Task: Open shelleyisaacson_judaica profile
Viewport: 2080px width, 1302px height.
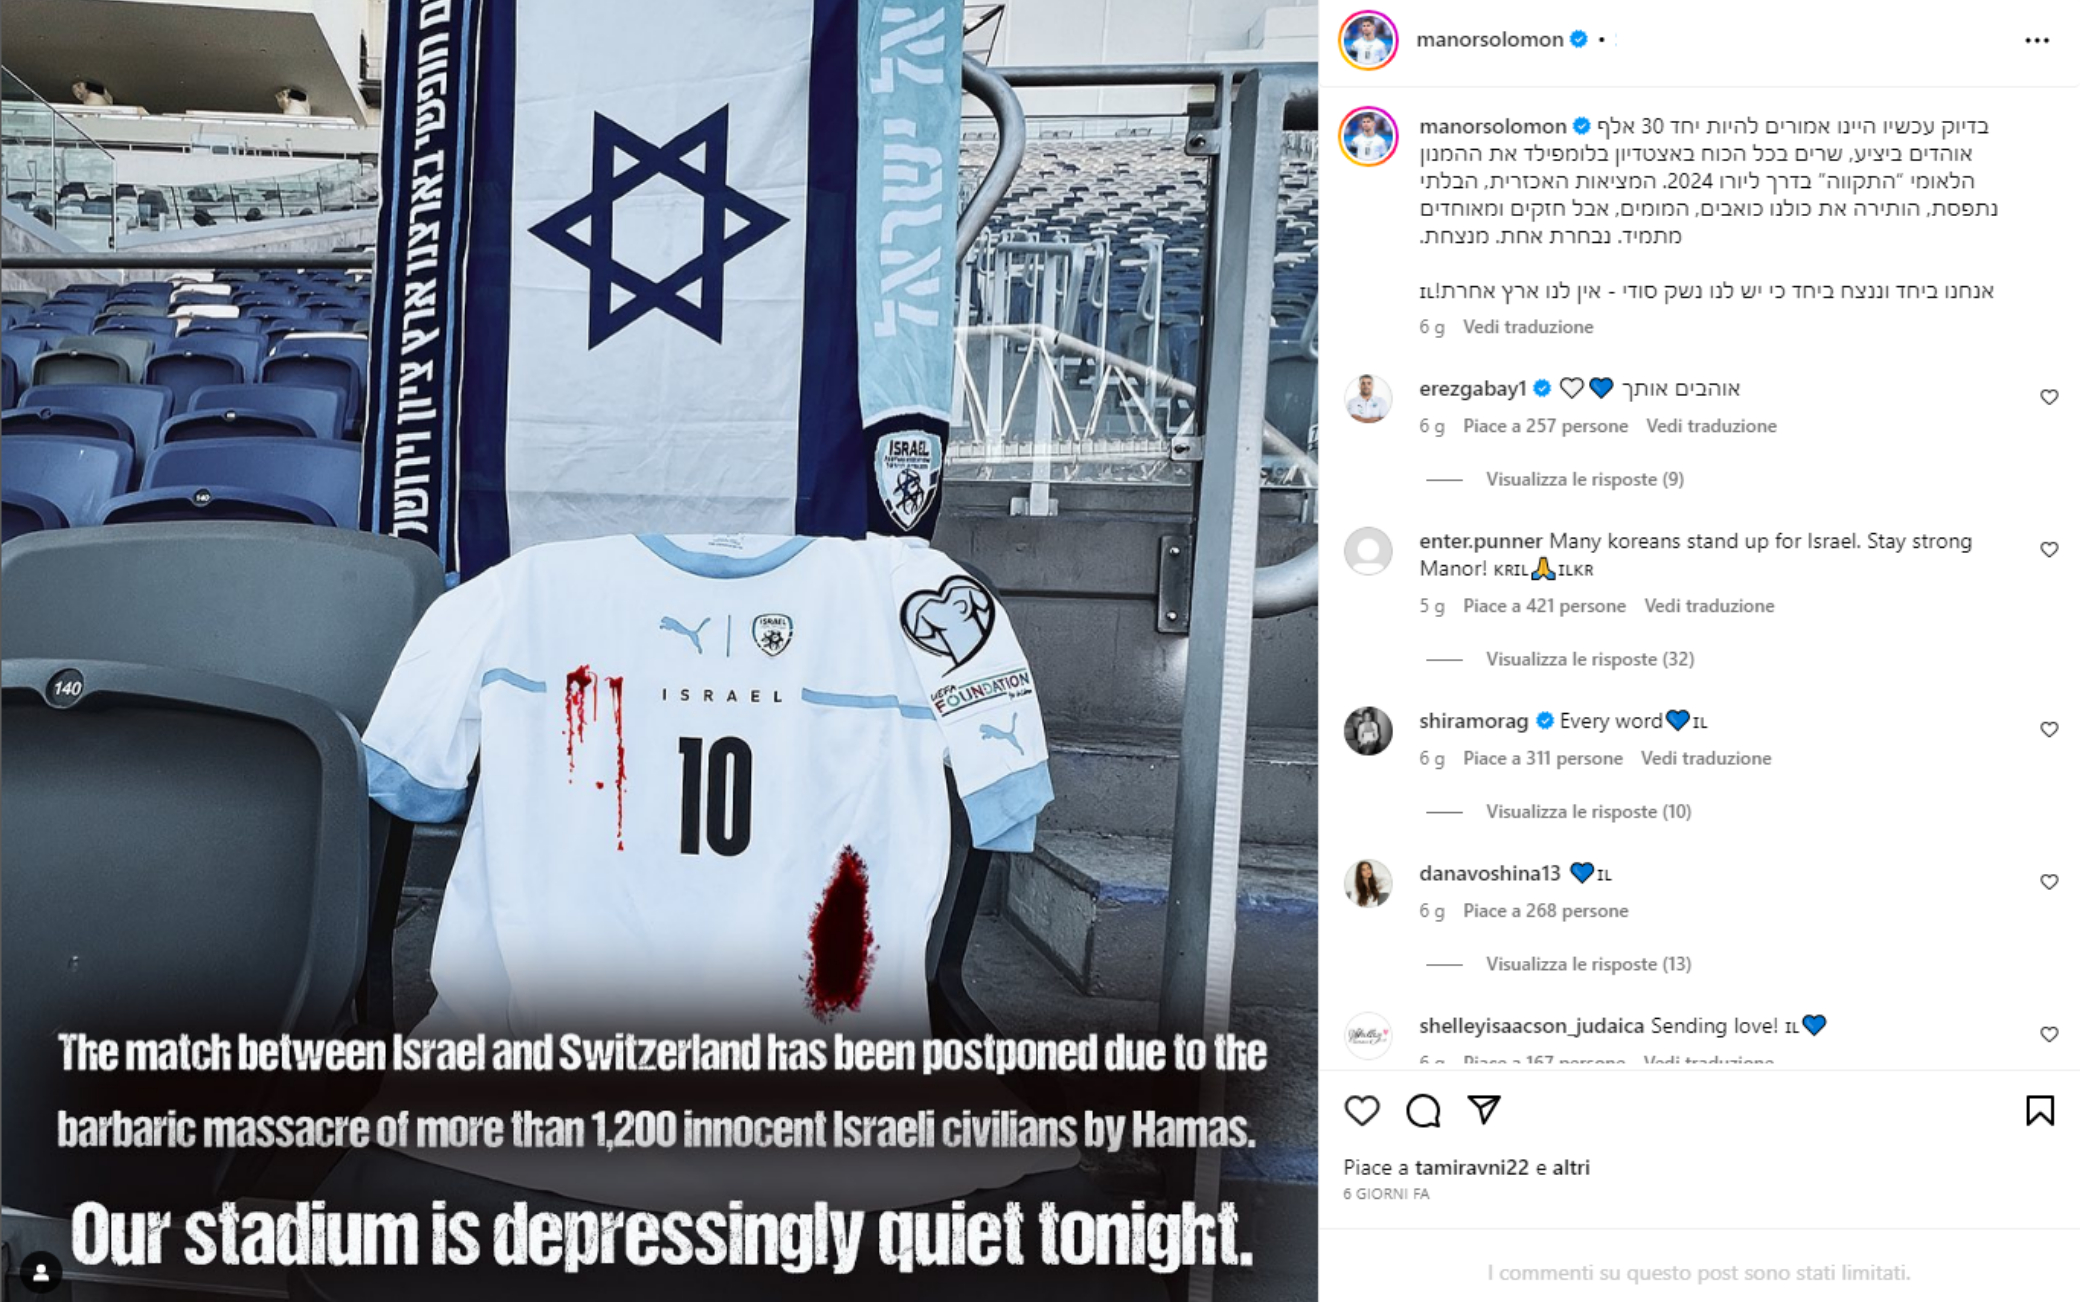Action: coord(1531,1026)
